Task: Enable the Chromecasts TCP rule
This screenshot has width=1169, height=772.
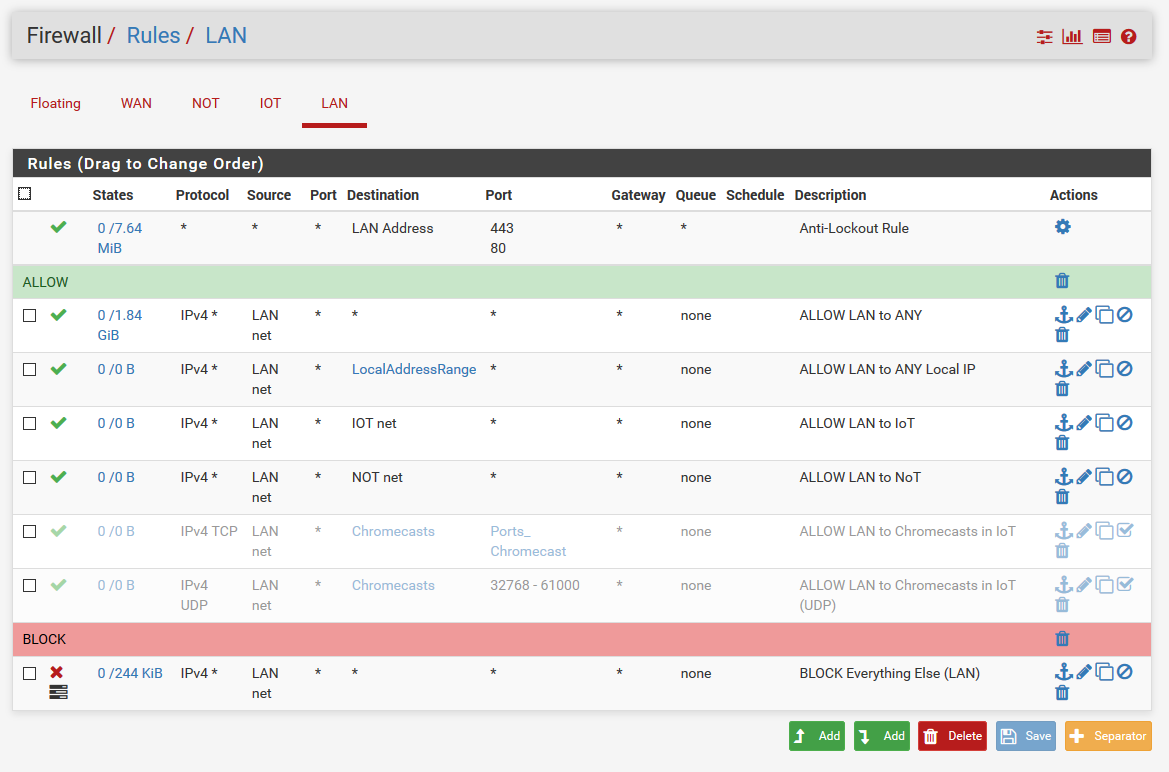Action: tap(1124, 531)
